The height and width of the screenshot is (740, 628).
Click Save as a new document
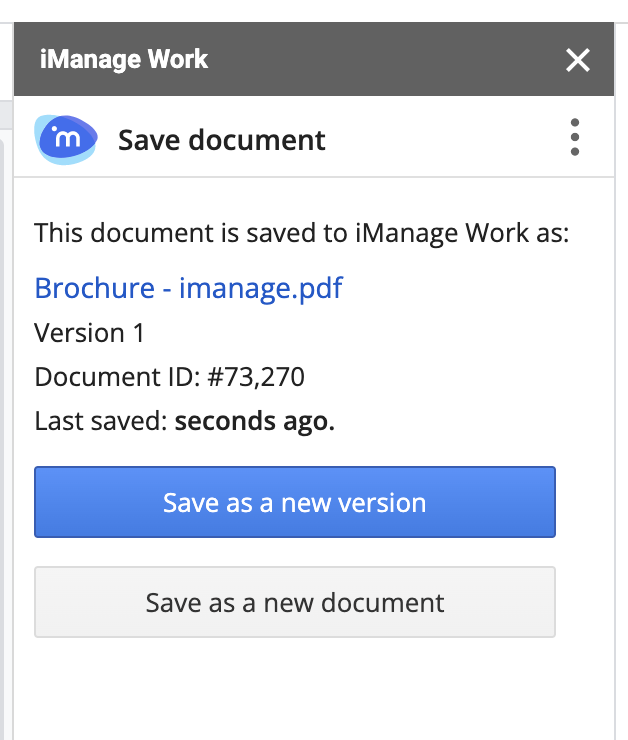[x=295, y=602]
